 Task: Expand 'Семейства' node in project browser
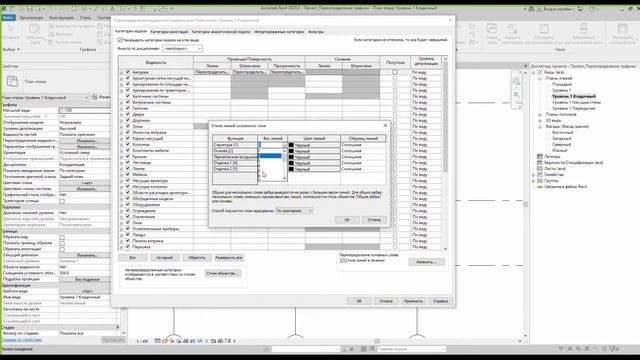pos(534,175)
